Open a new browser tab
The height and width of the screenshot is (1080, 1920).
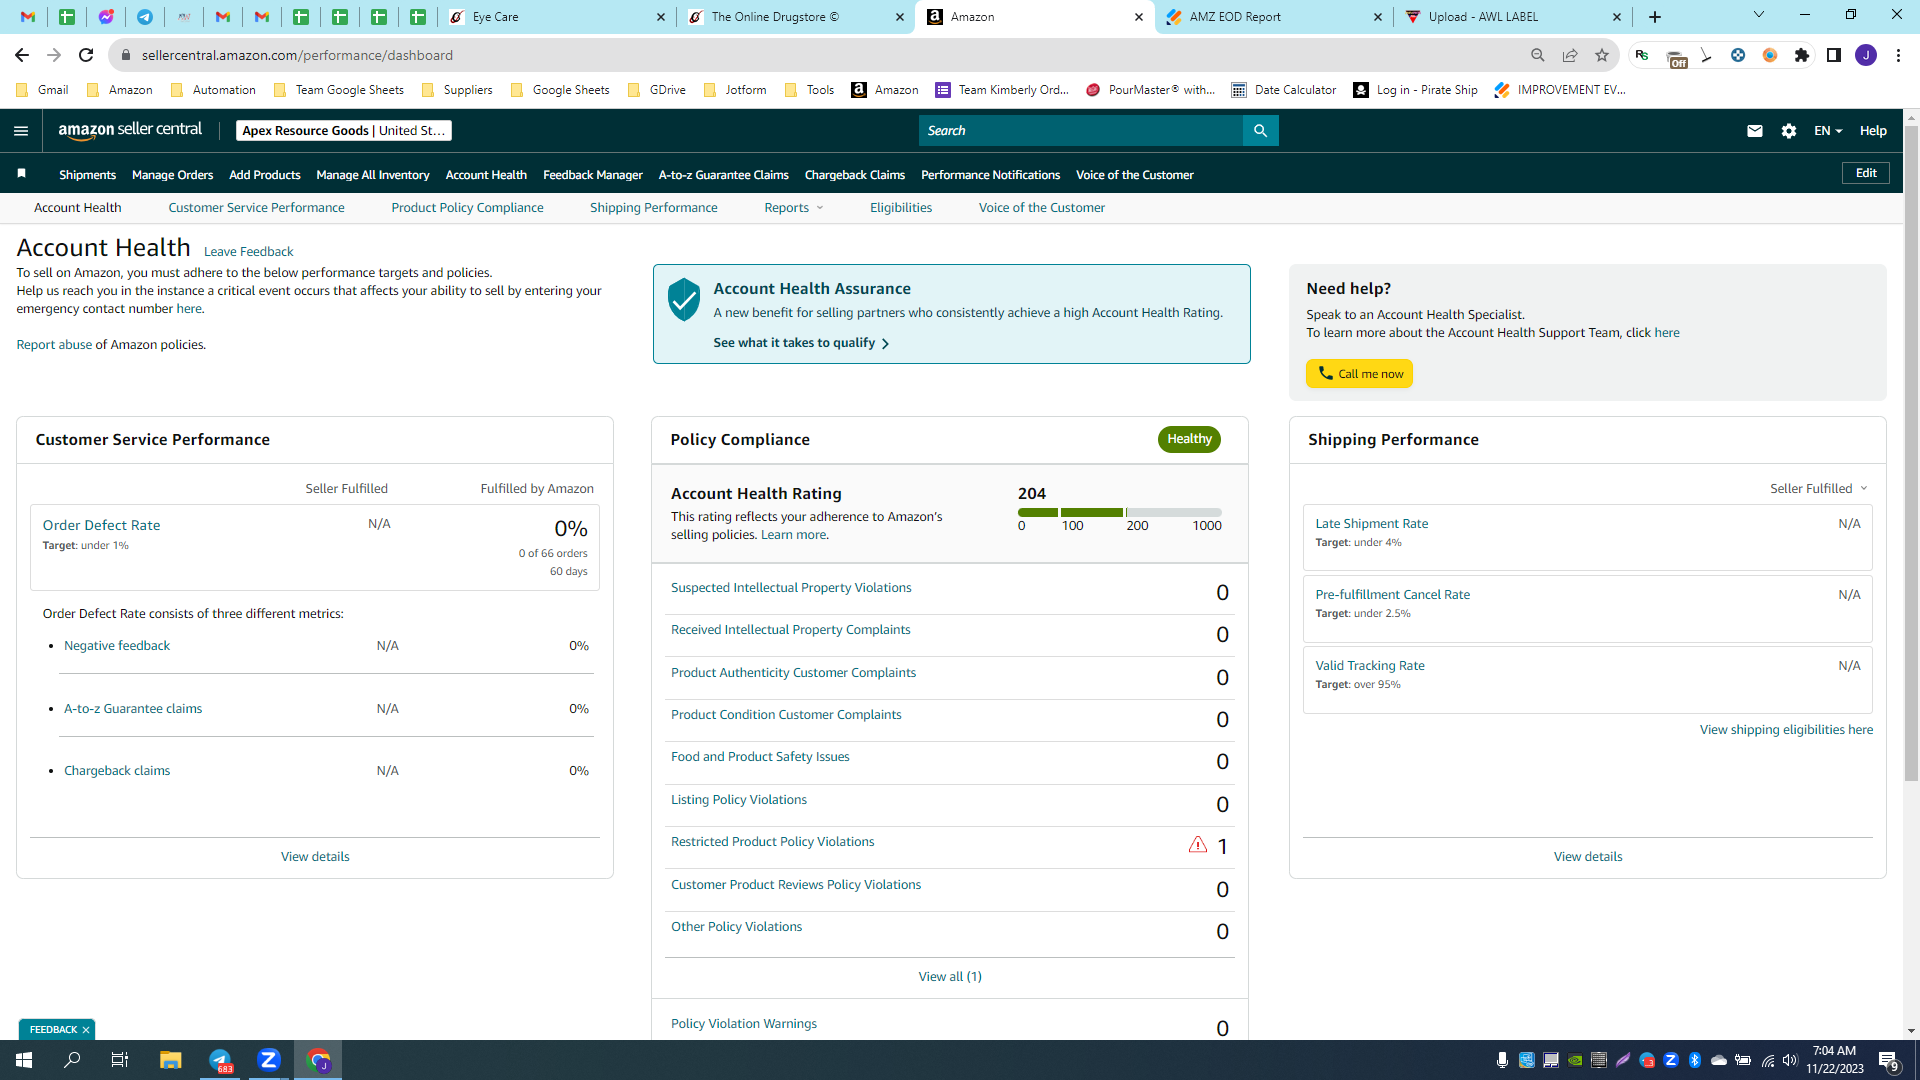point(1655,17)
